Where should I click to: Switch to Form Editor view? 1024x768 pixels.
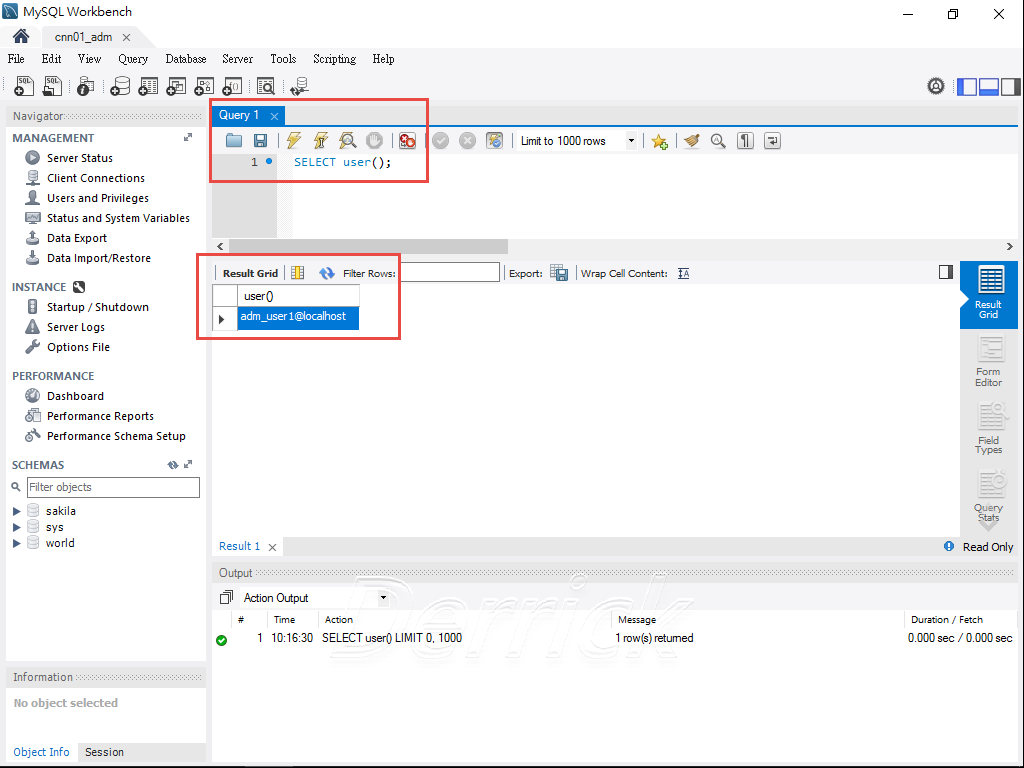click(989, 362)
